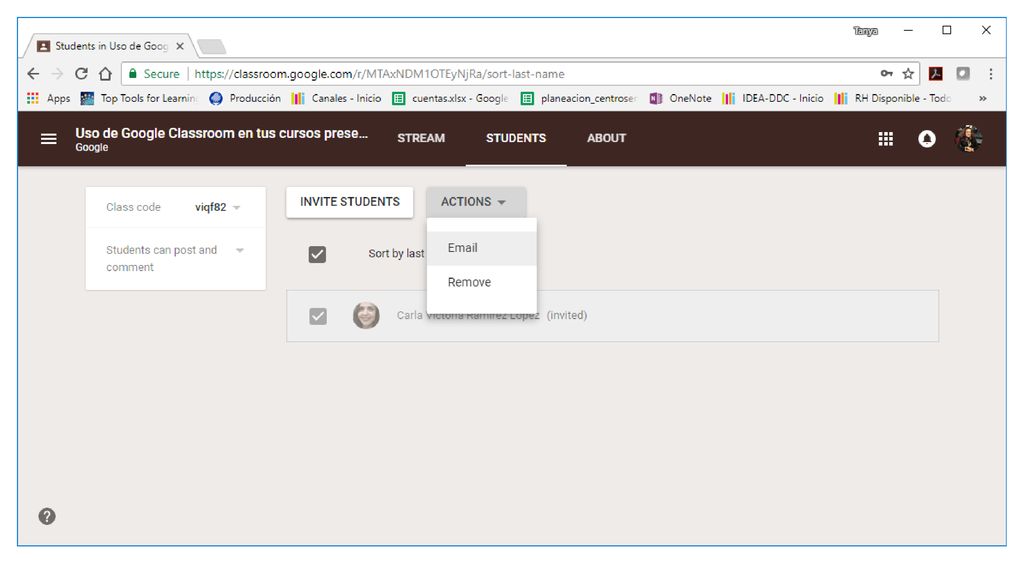Open the OneNote bookmark
Screen dimensions: 1024x576
(x=680, y=98)
